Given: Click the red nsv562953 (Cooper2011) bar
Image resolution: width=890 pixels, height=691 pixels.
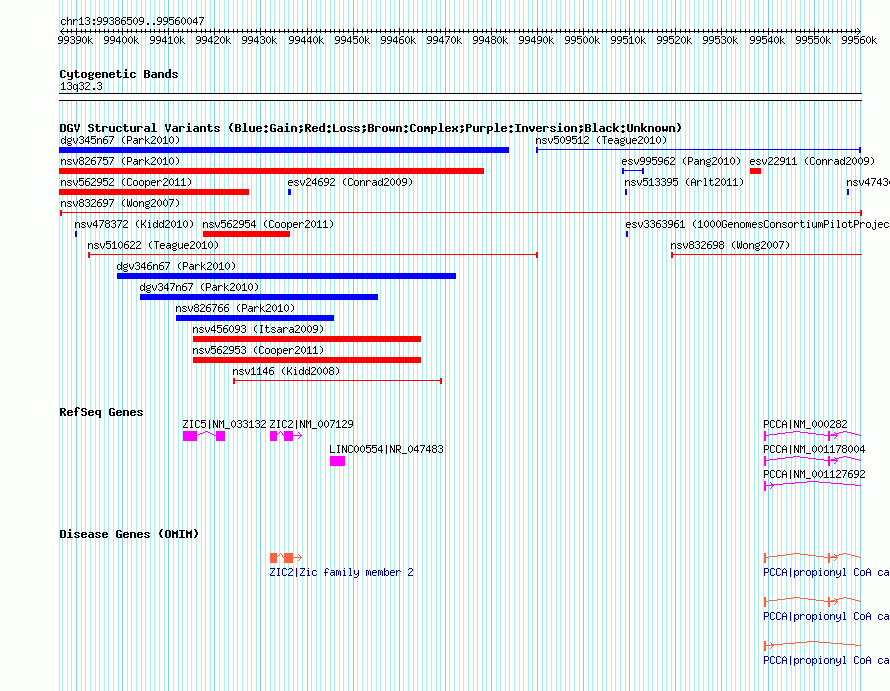Looking at the screenshot, I should pyautogui.click(x=307, y=360).
